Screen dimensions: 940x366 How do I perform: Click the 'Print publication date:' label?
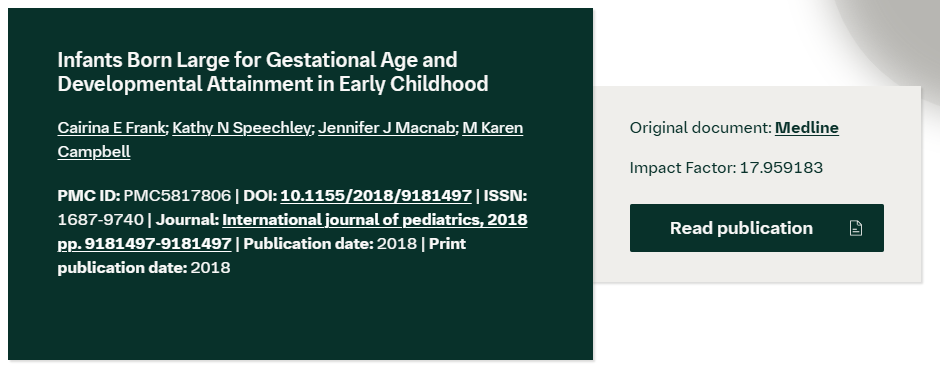click(261, 256)
